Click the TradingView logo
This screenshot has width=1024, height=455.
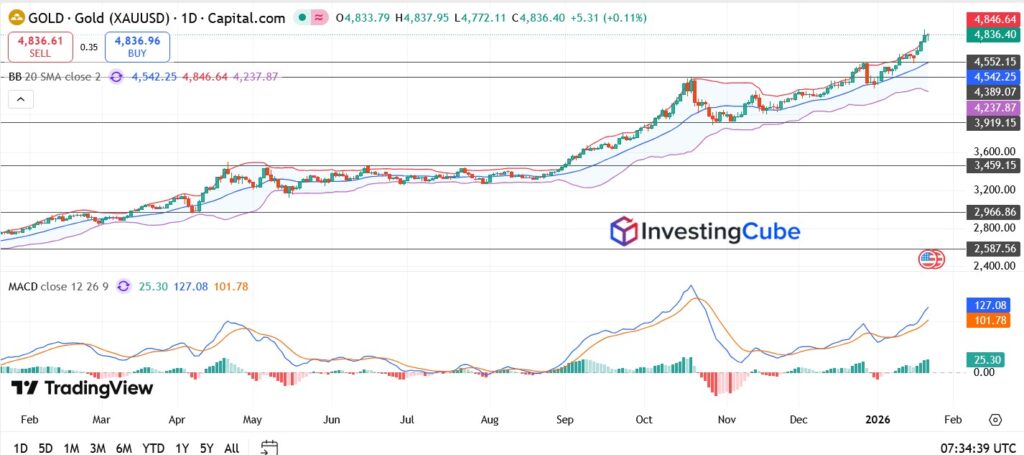click(x=82, y=388)
